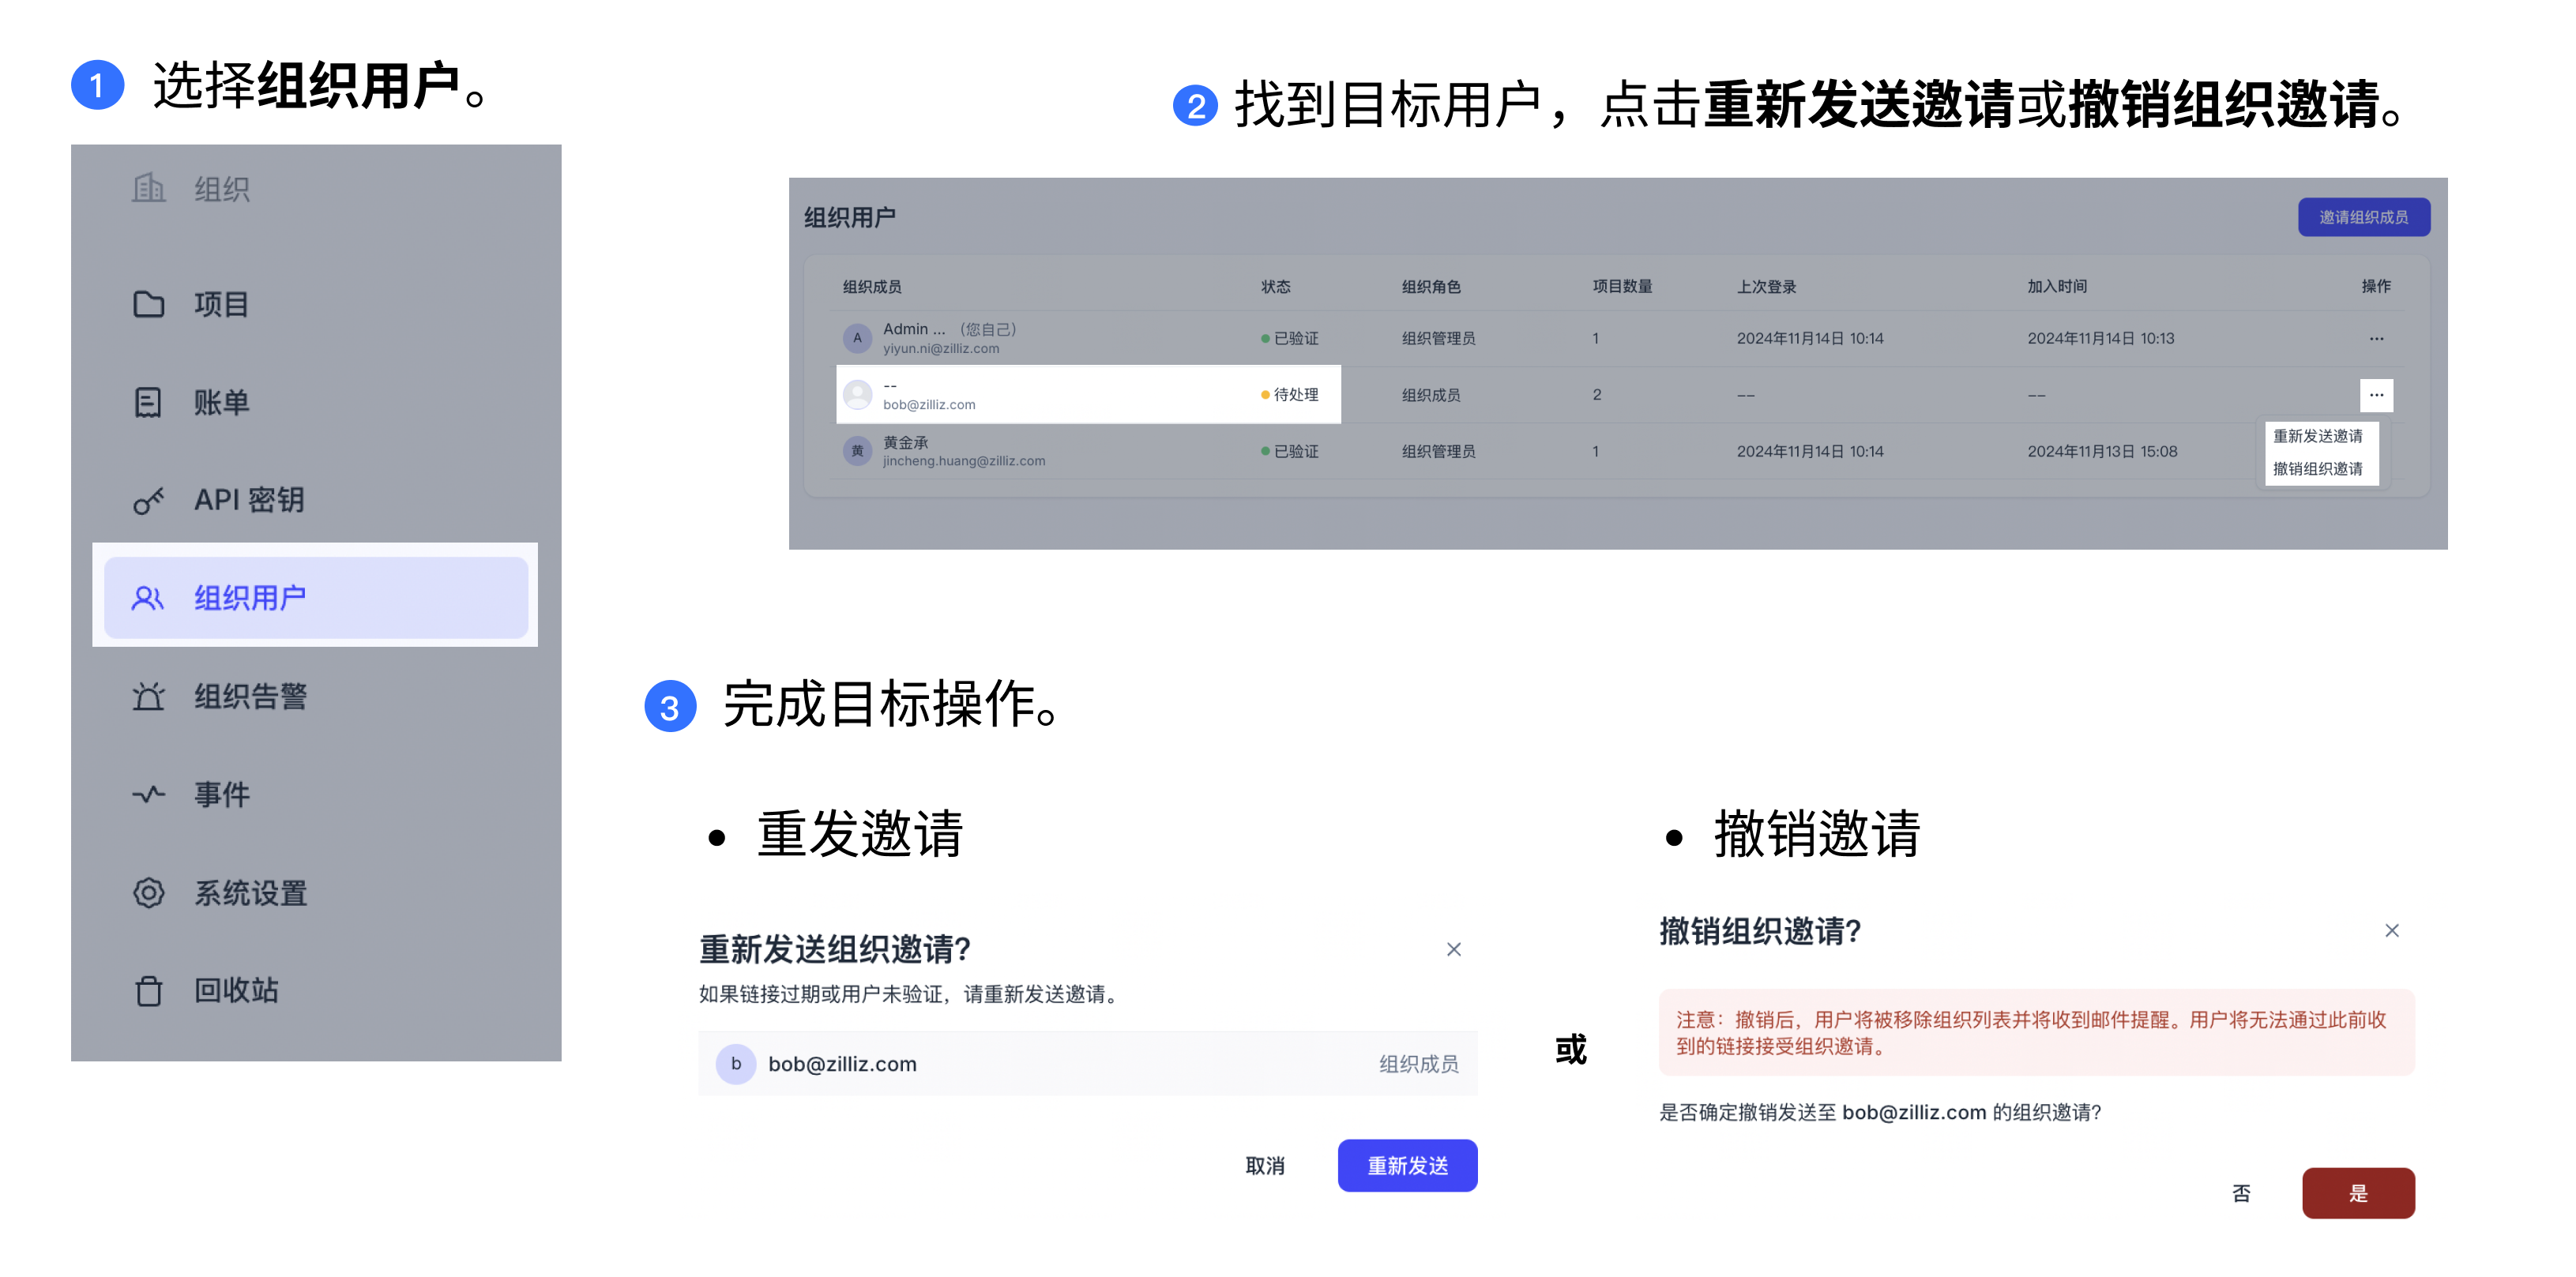Open 回收站 trash icon
This screenshot has height=1277, width=2576.
(x=148, y=990)
